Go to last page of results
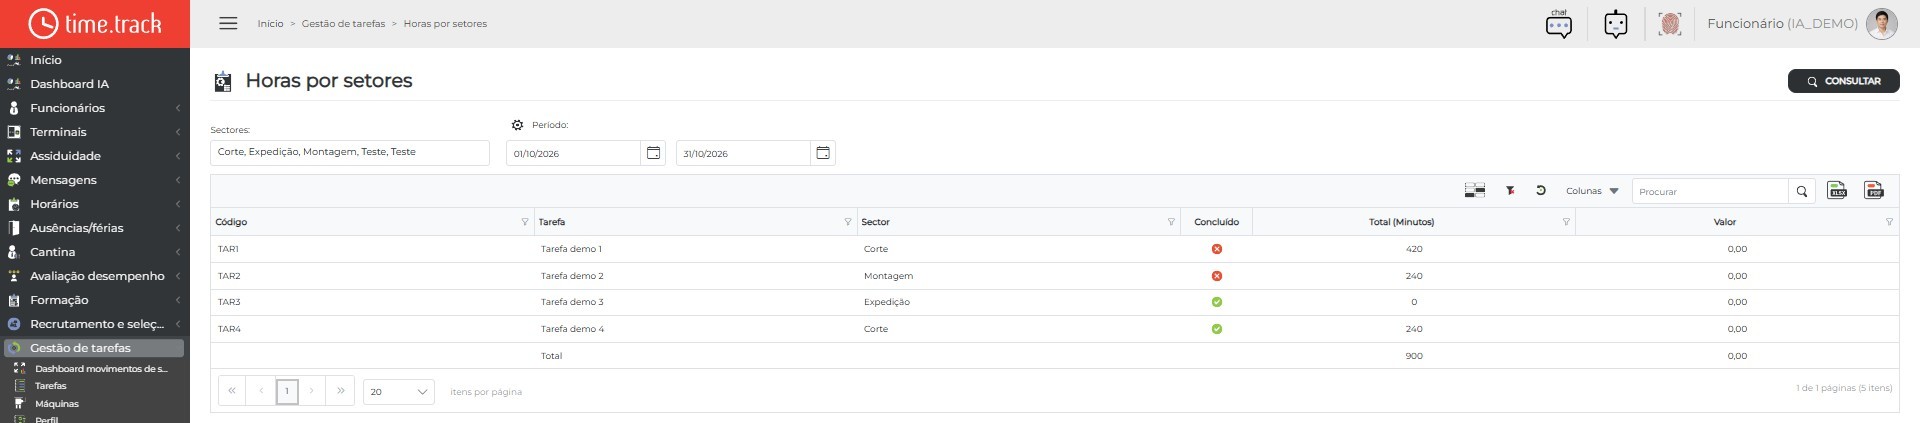 point(341,391)
